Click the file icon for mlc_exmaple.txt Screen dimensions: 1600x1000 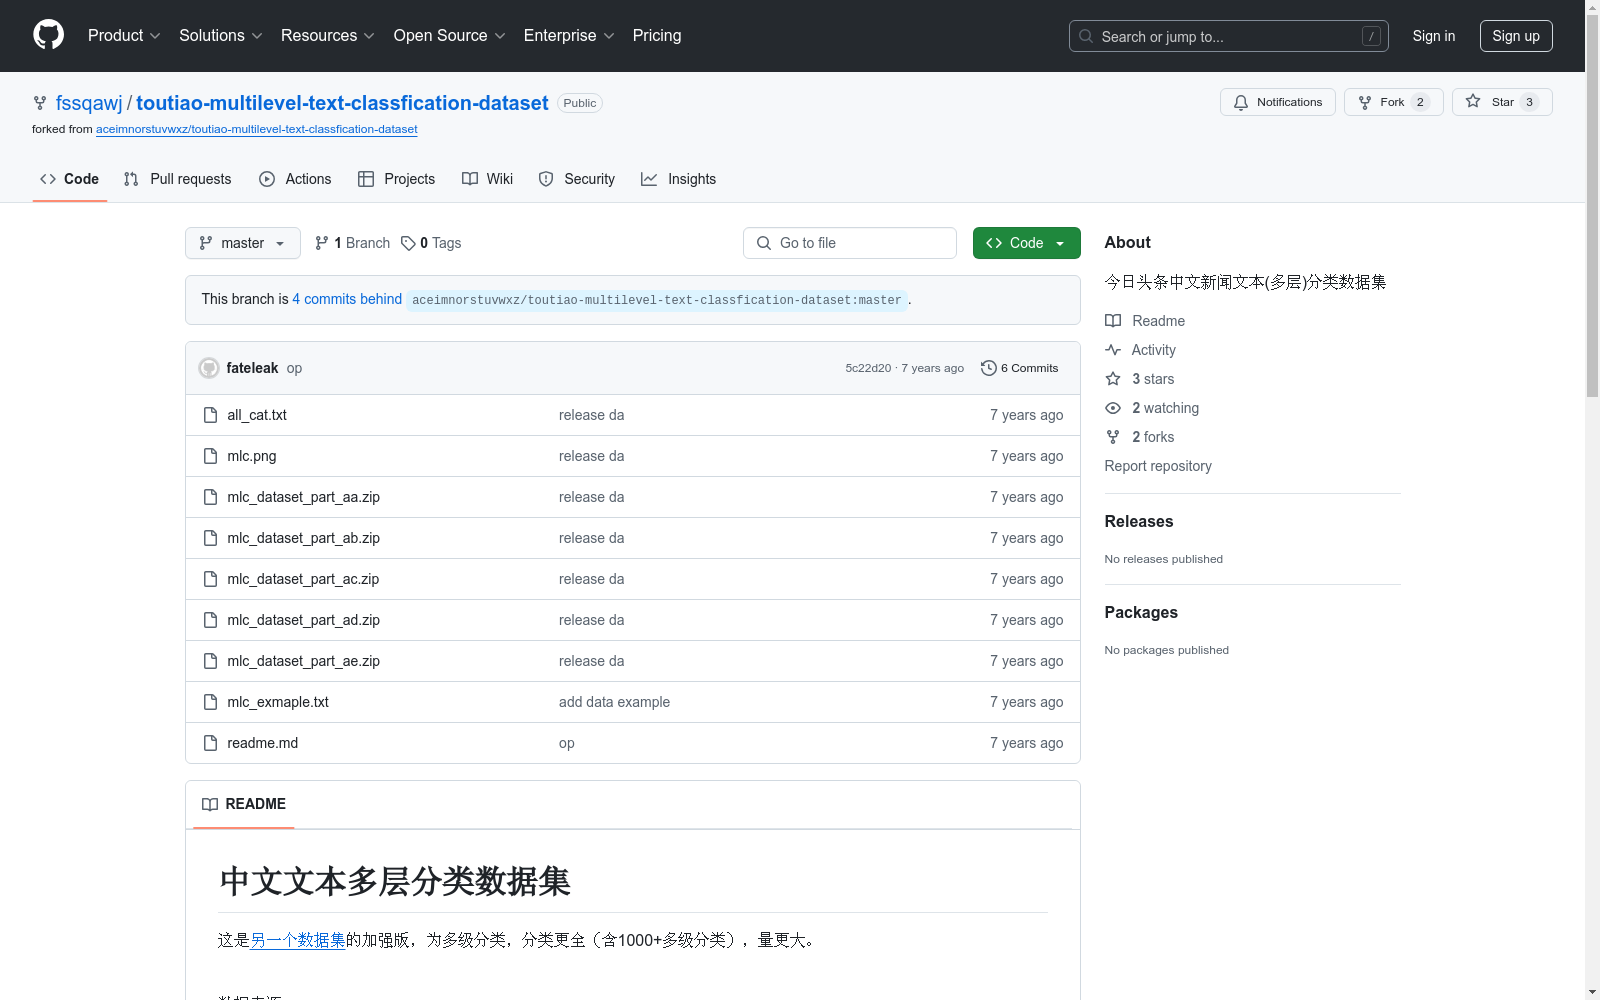point(210,702)
